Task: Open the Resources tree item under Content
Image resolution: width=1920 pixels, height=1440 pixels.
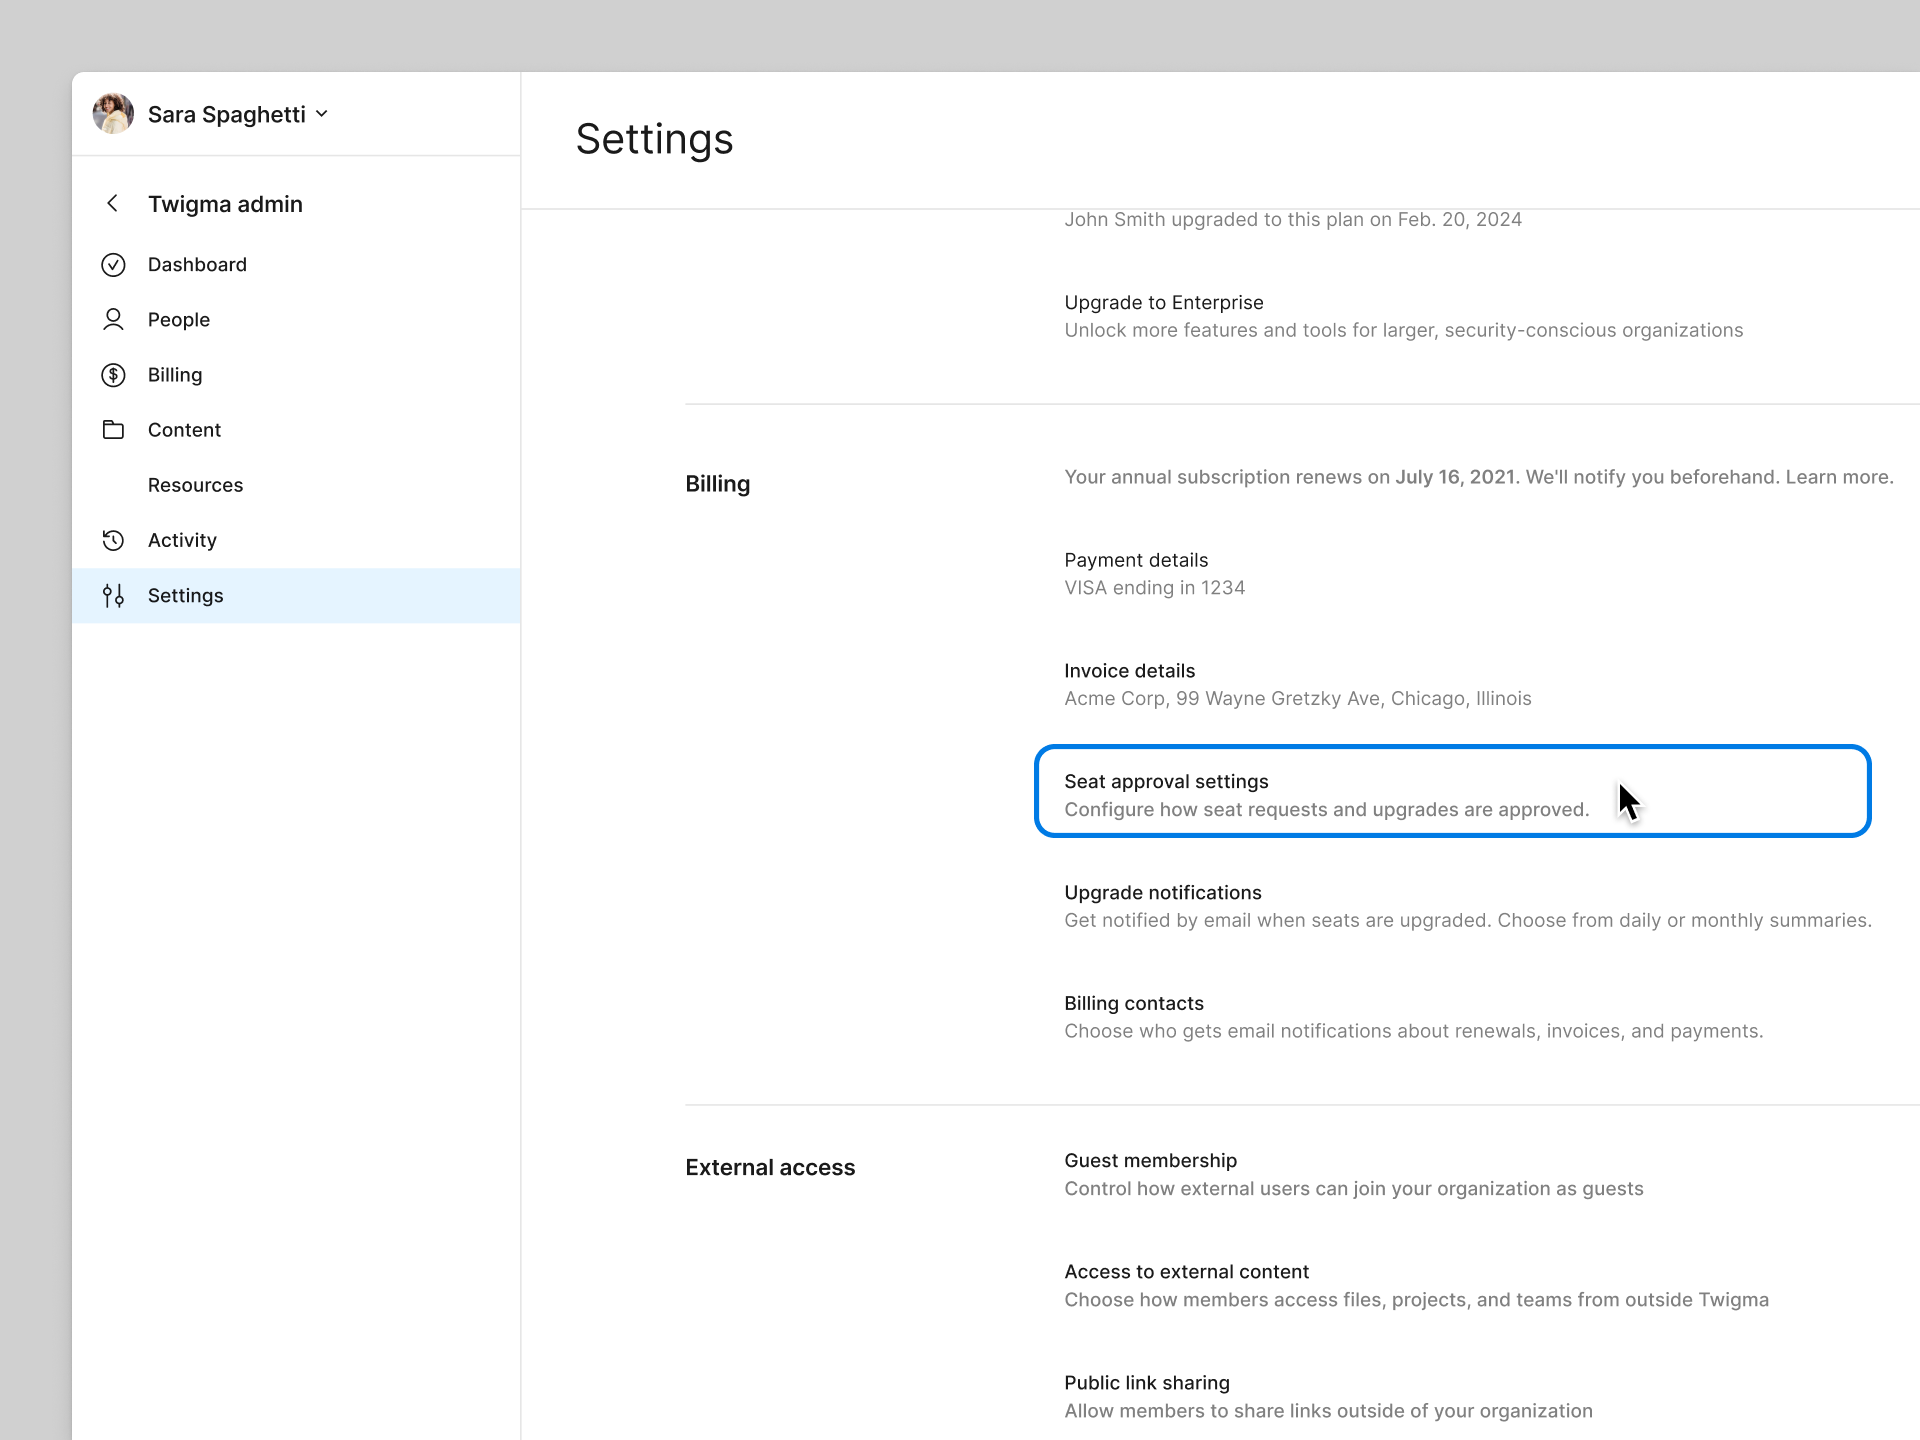Action: [195, 484]
